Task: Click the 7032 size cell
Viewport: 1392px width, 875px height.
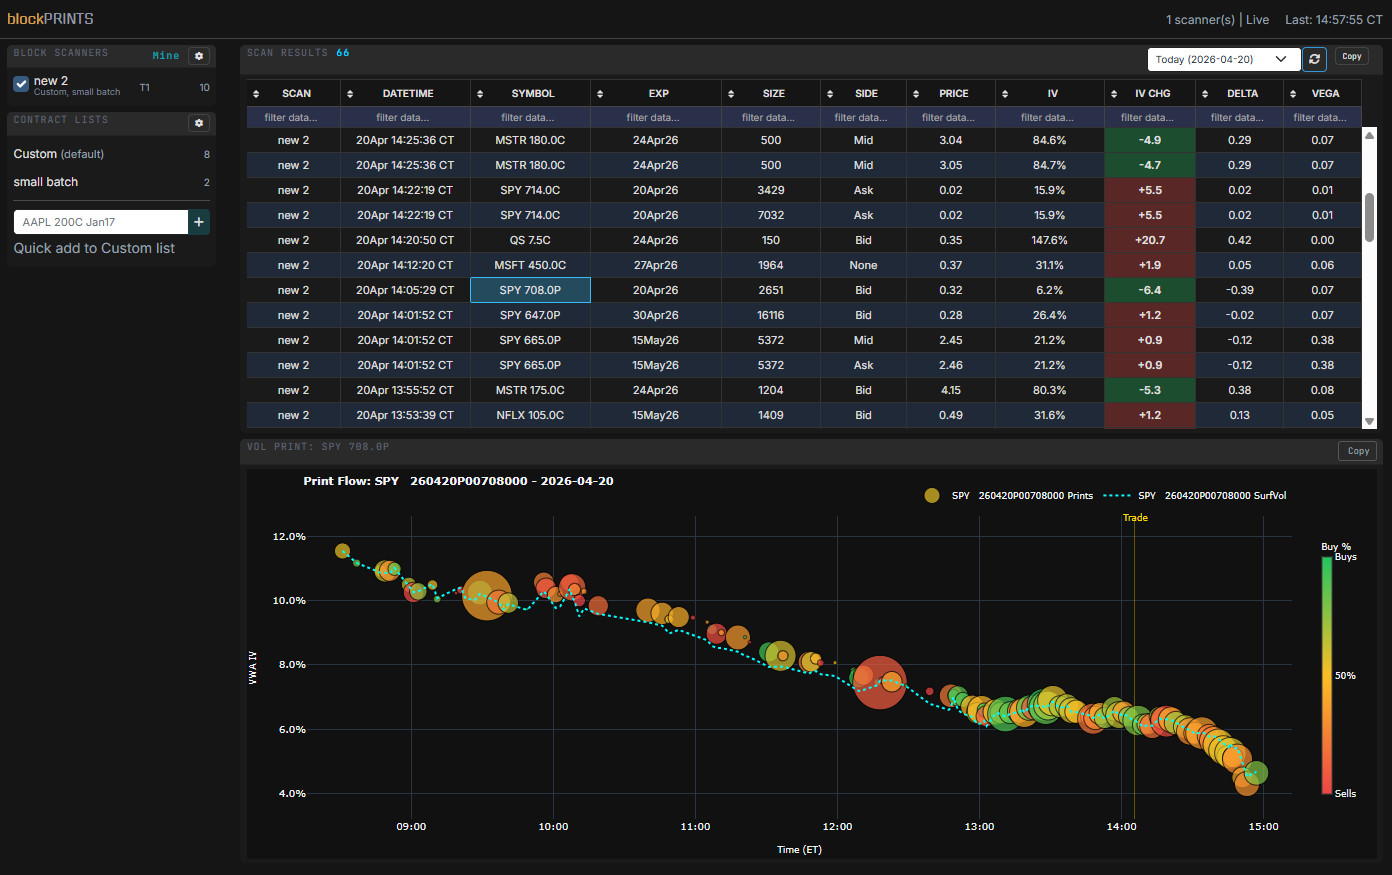Action: pos(771,215)
